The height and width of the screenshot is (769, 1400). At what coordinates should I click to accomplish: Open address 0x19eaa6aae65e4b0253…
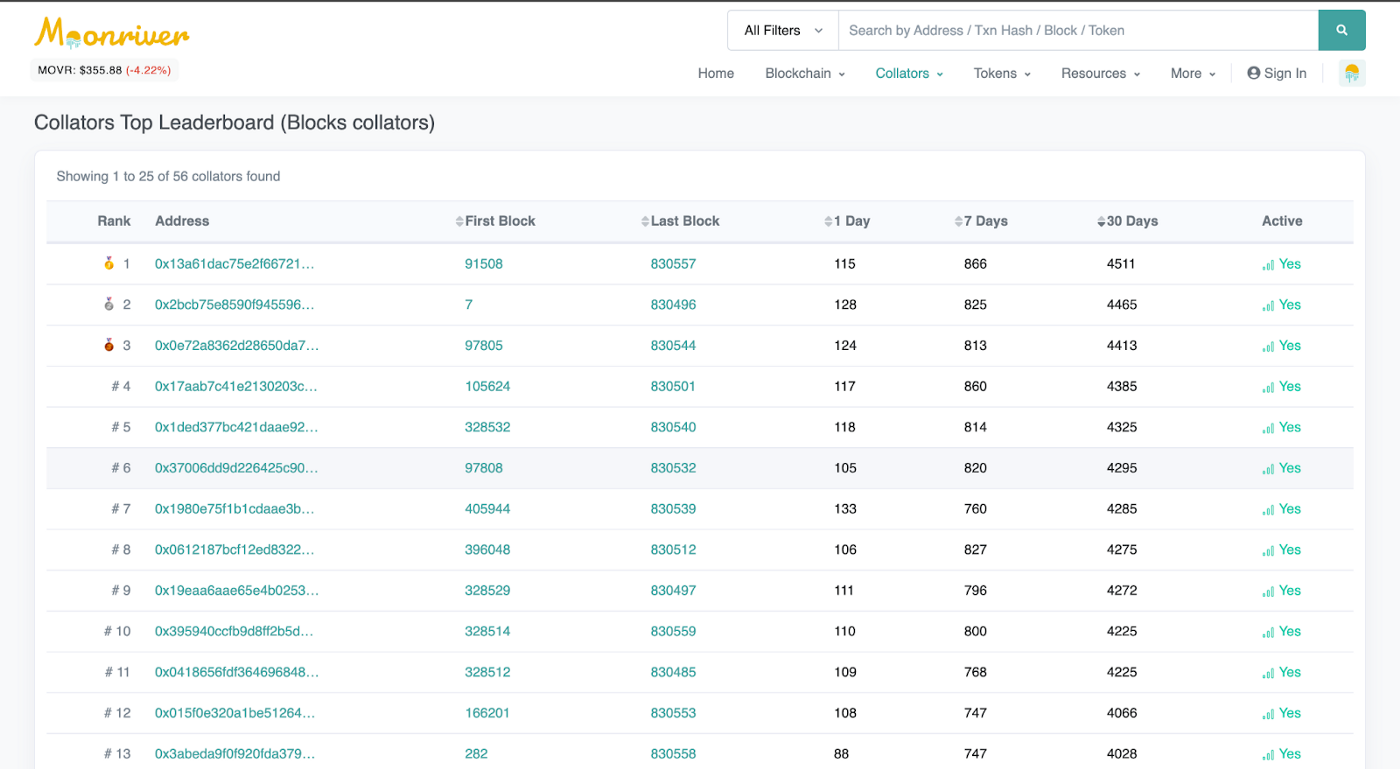(237, 590)
